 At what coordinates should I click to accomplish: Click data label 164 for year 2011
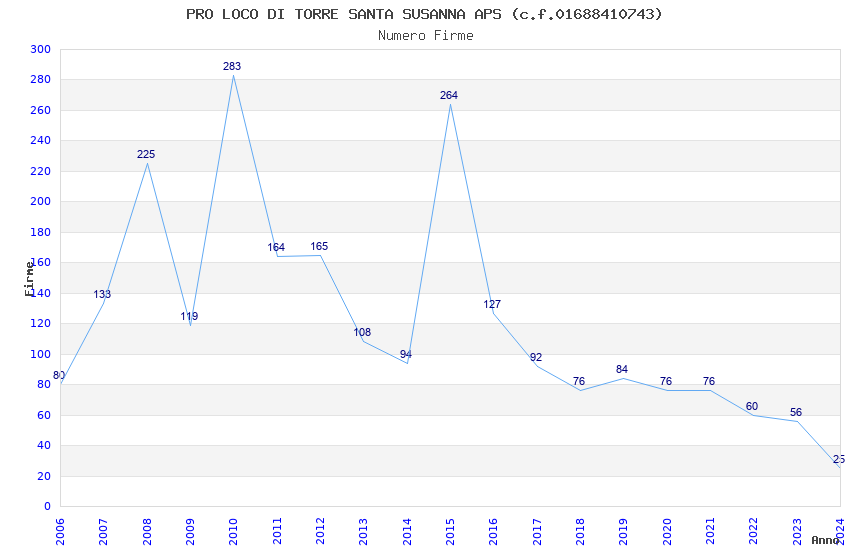click(276, 248)
